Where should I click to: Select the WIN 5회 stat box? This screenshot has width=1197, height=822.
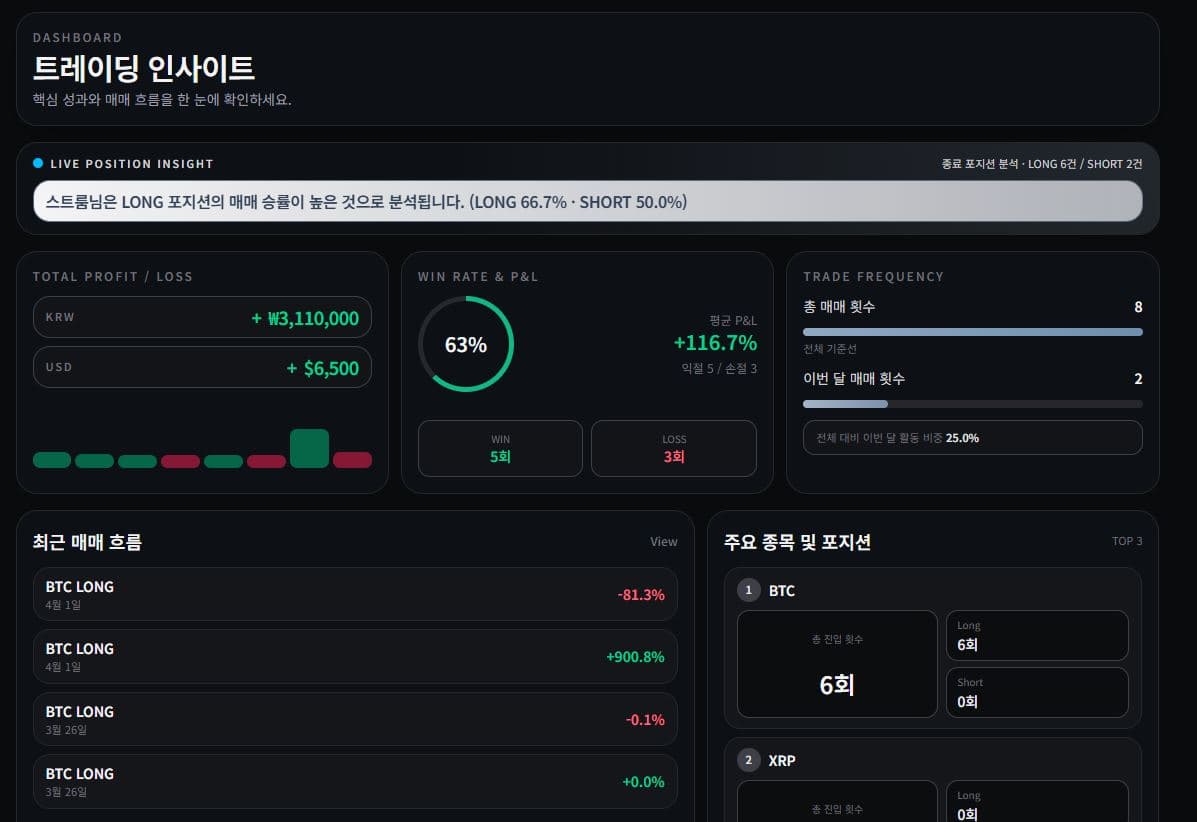[x=500, y=448]
